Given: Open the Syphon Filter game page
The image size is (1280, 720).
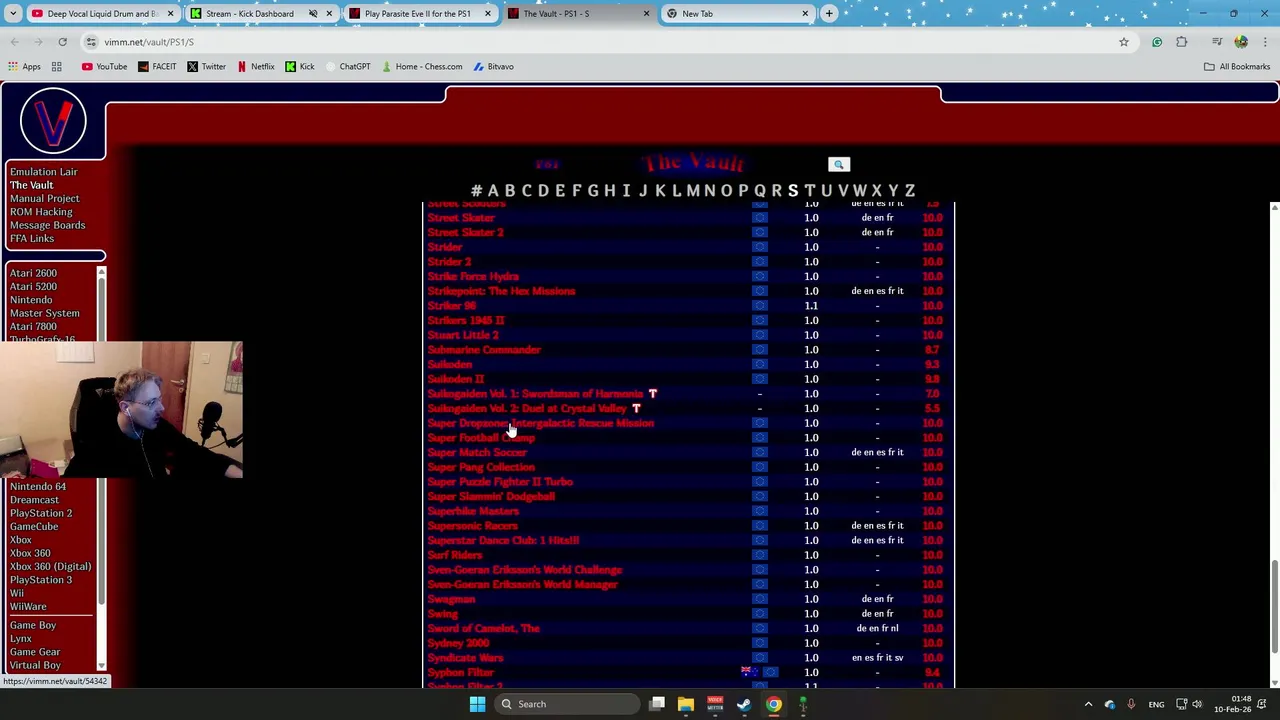Looking at the screenshot, I should [461, 672].
